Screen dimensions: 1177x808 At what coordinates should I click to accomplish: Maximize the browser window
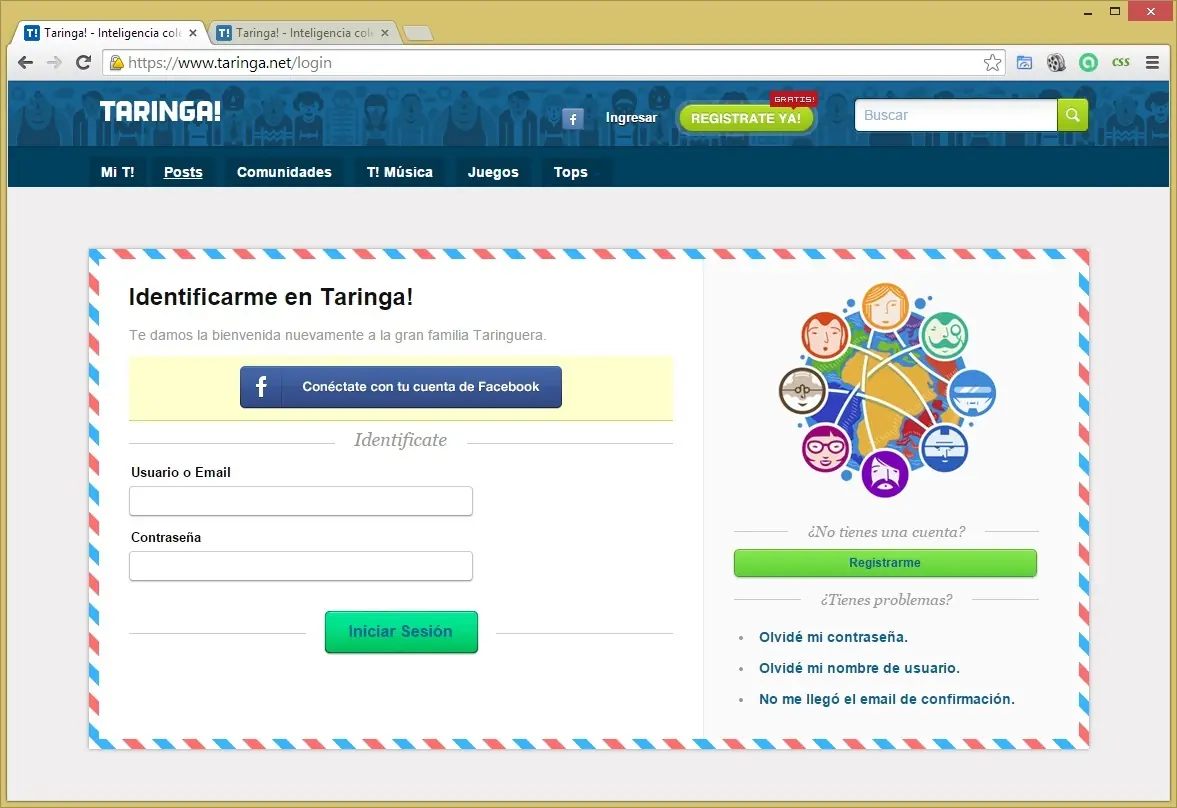[x=1115, y=11]
